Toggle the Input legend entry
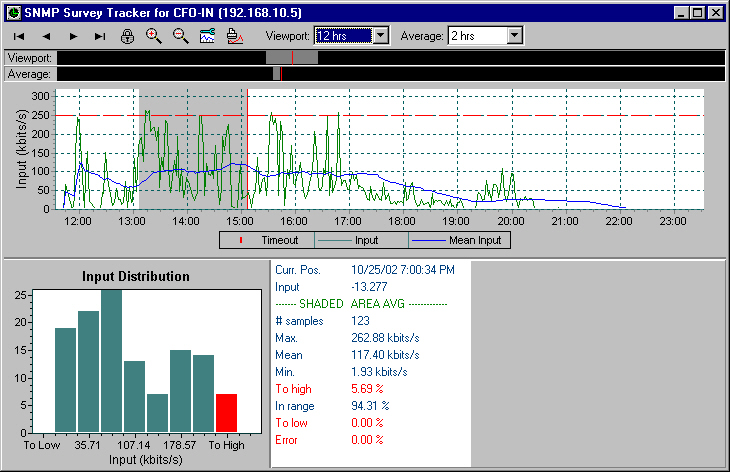Viewport: 730px width, 472px height. (x=360, y=240)
